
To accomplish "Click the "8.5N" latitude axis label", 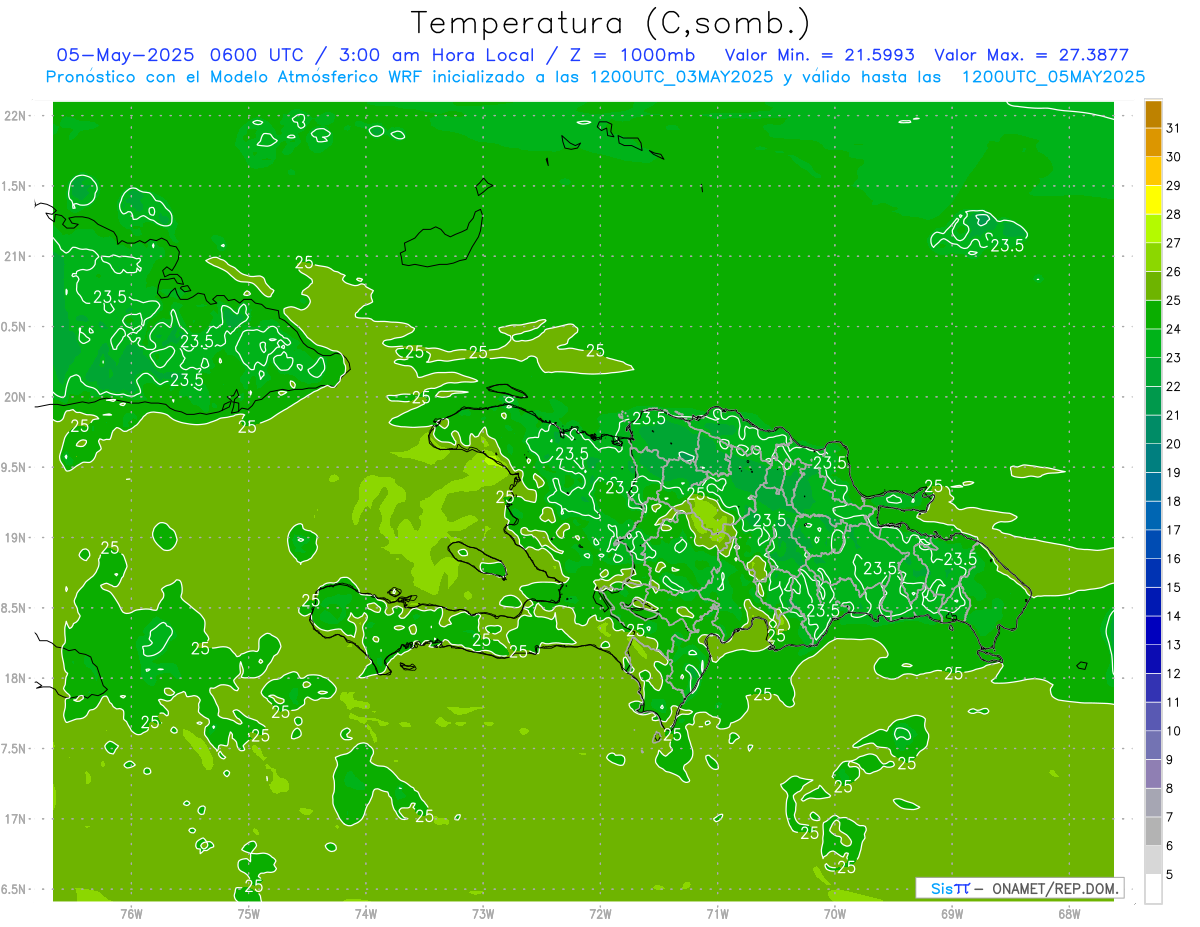I will 14,608.
